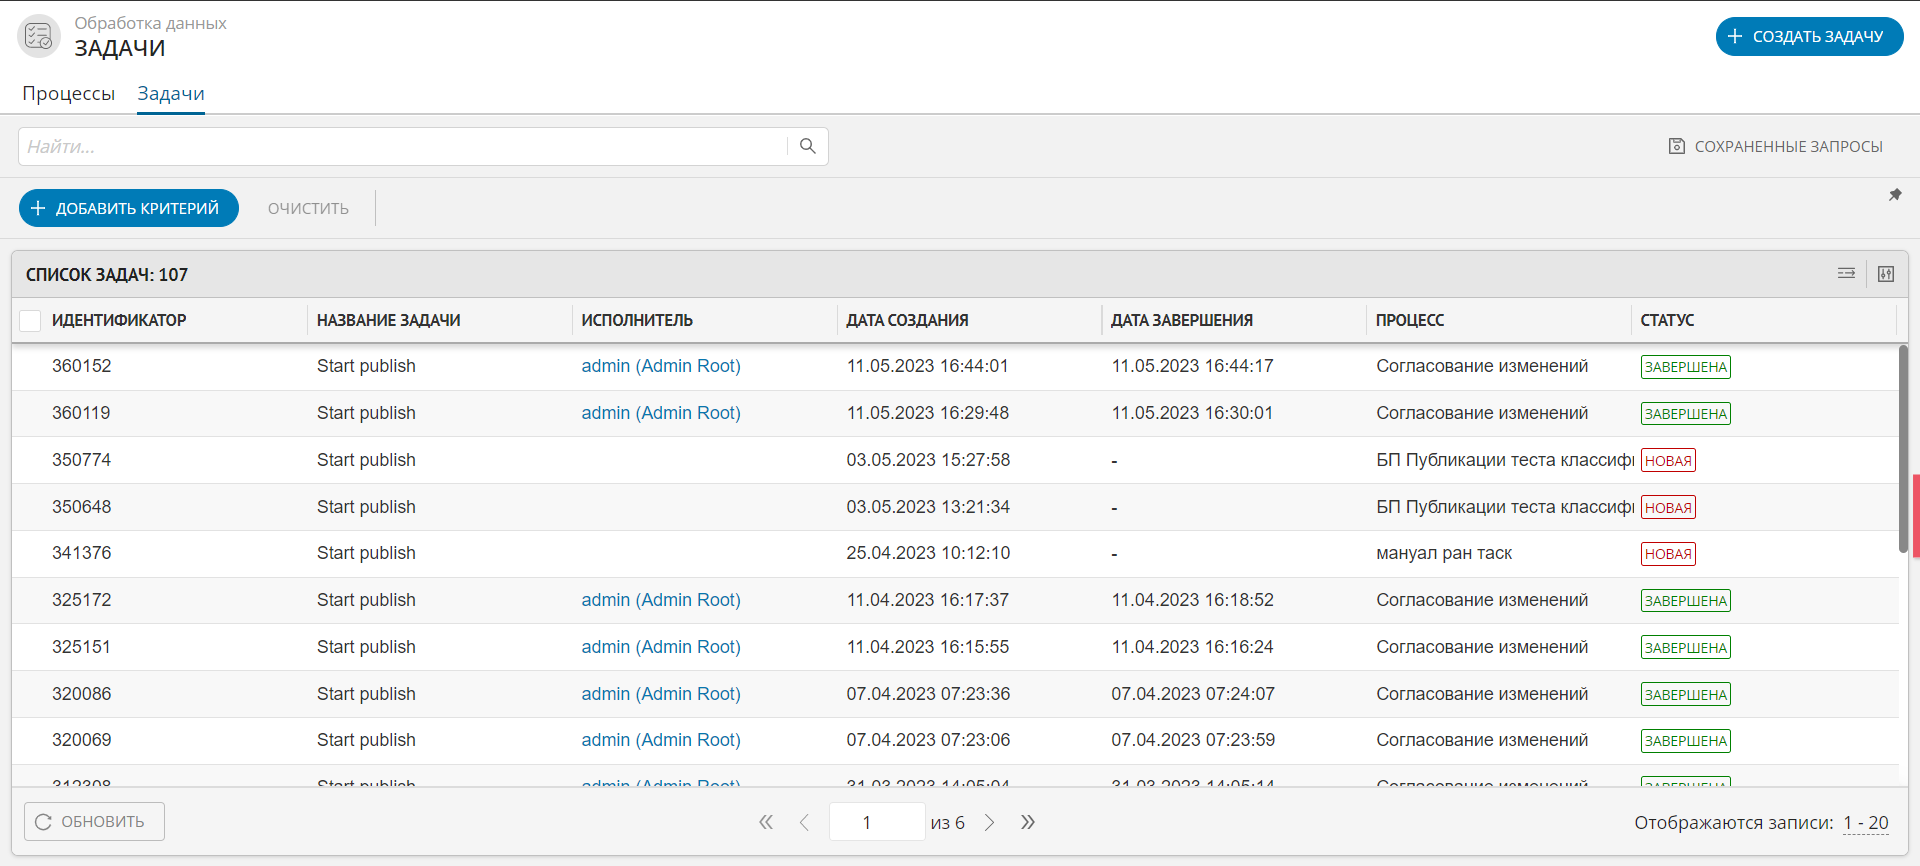Screen dimensions: 1920x866
Task: Click process мануал ран таск
Action: pyautogui.click(x=1444, y=553)
